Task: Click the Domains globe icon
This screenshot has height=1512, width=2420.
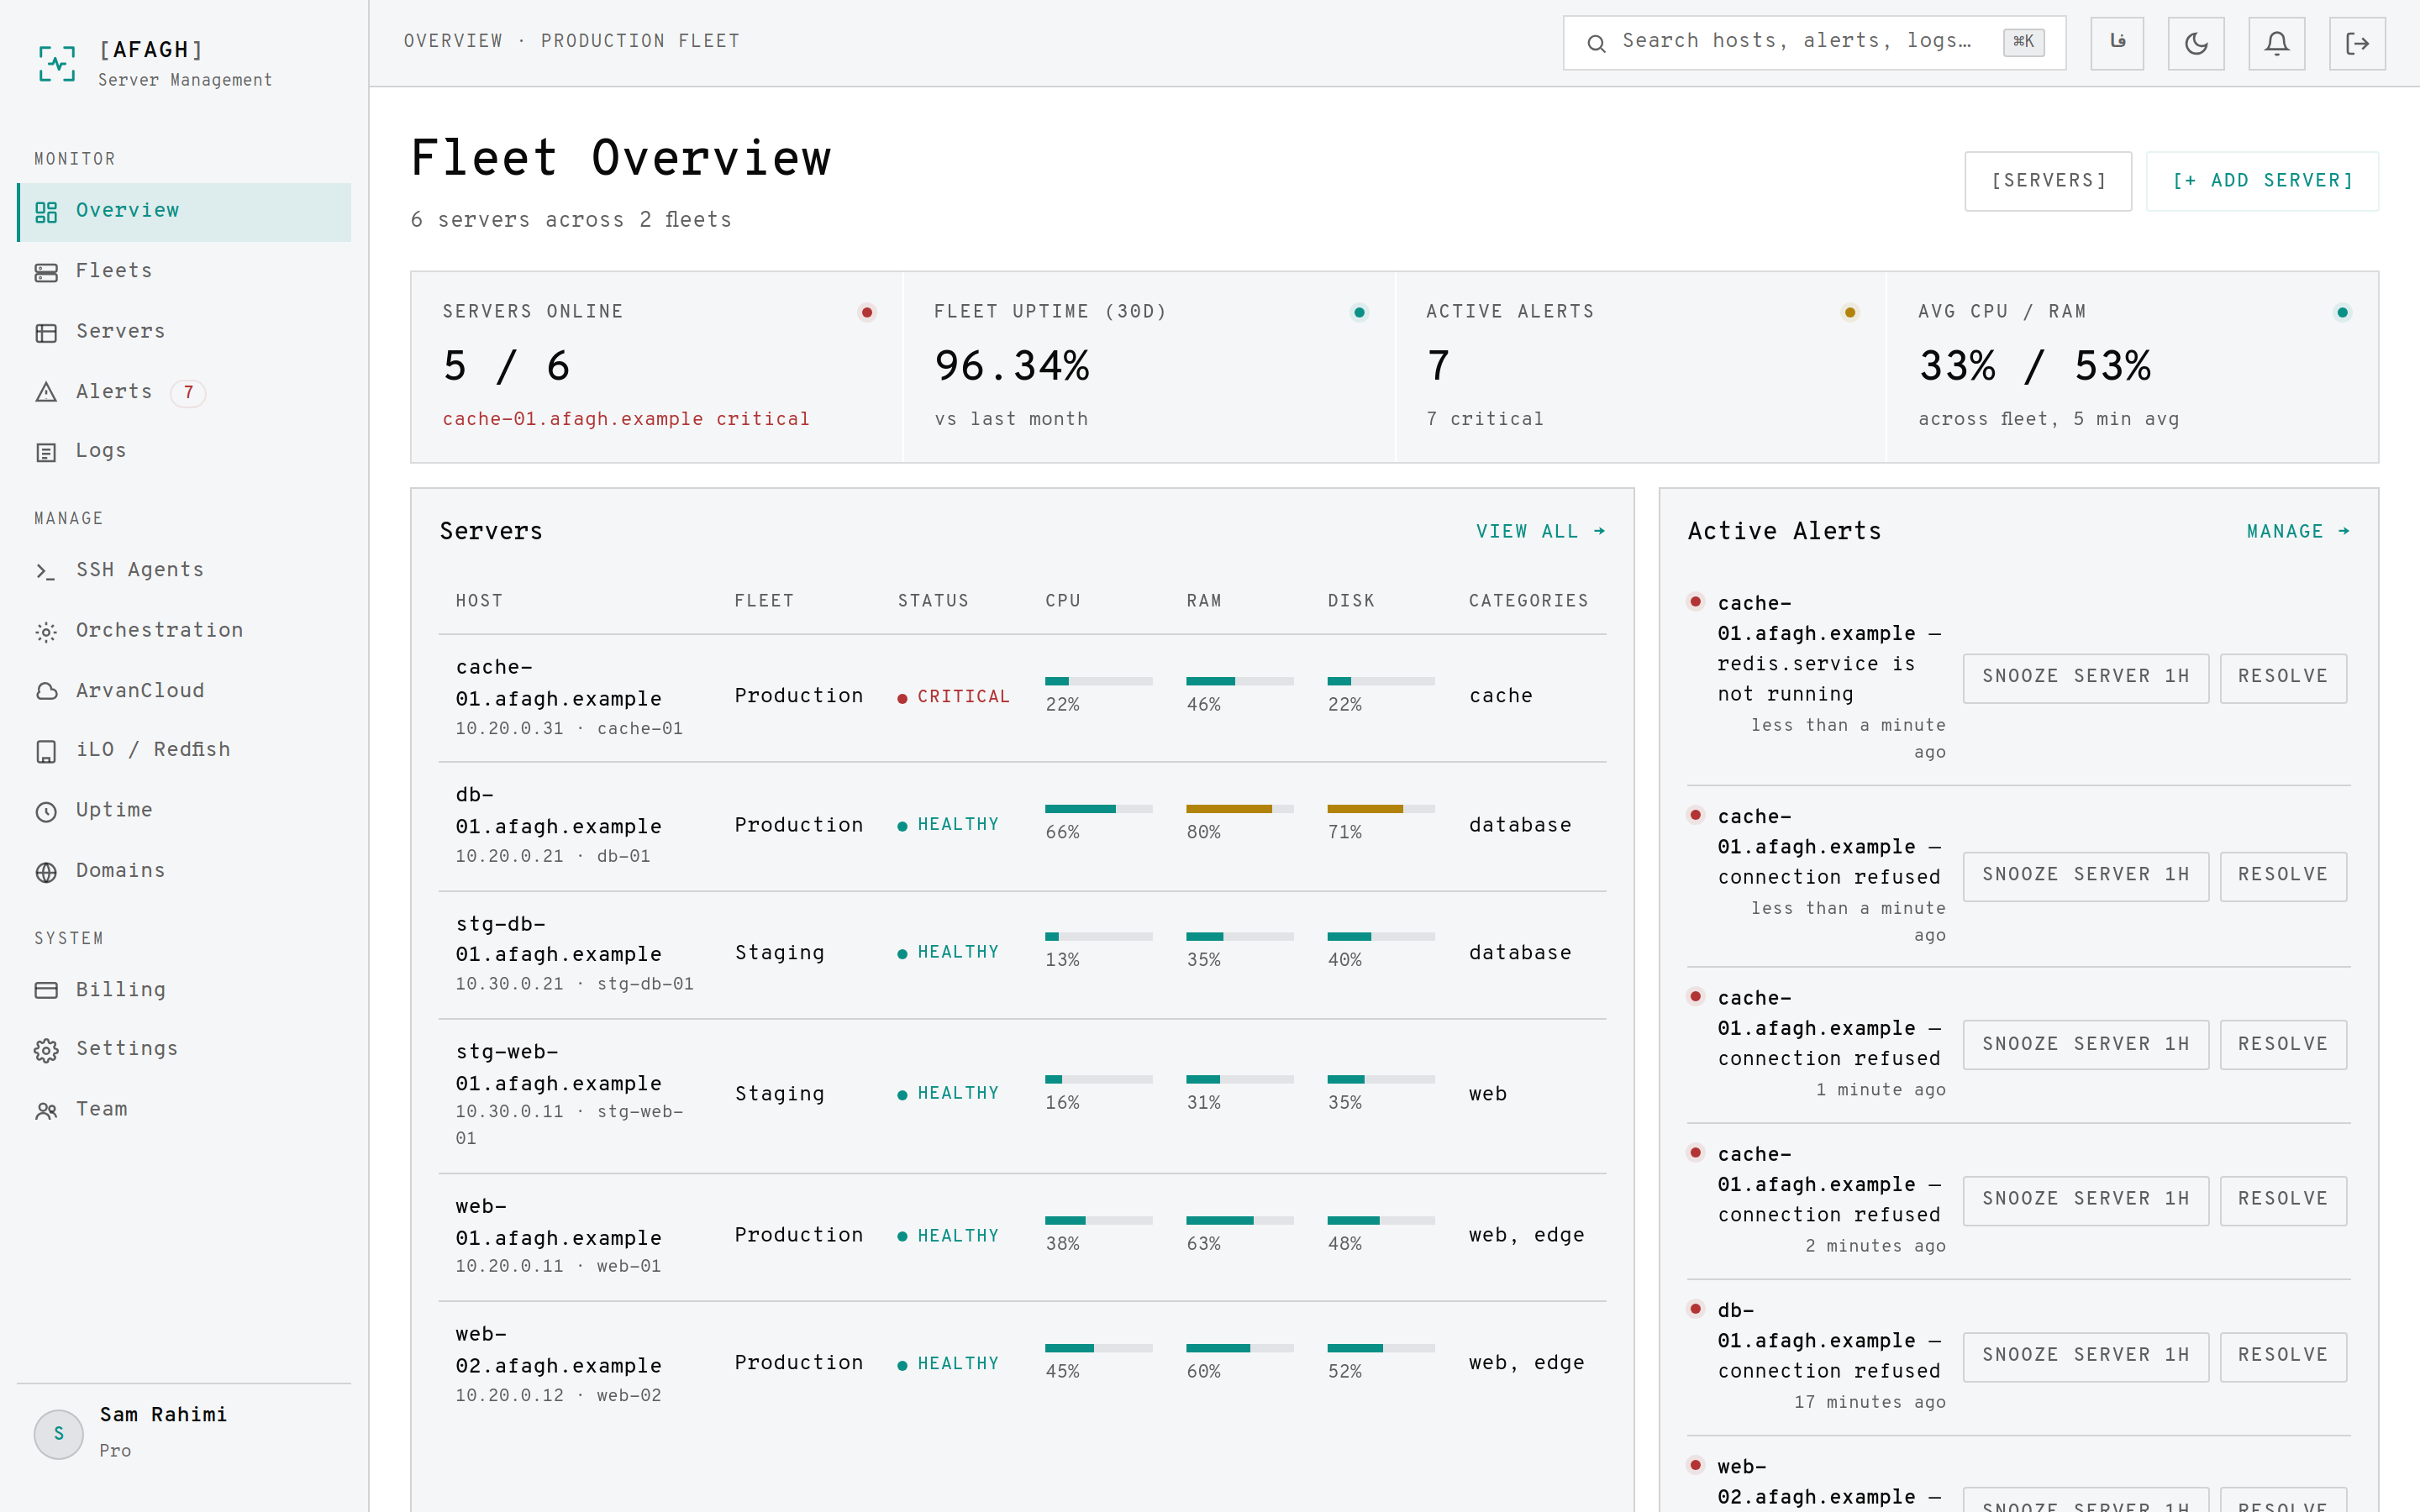Action: [x=46, y=871]
